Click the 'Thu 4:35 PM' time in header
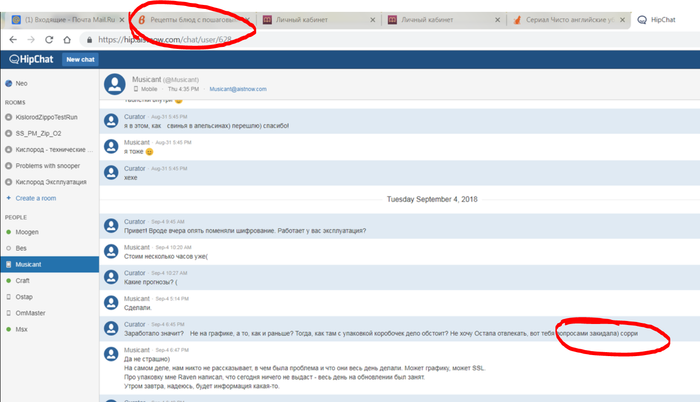 click(183, 89)
